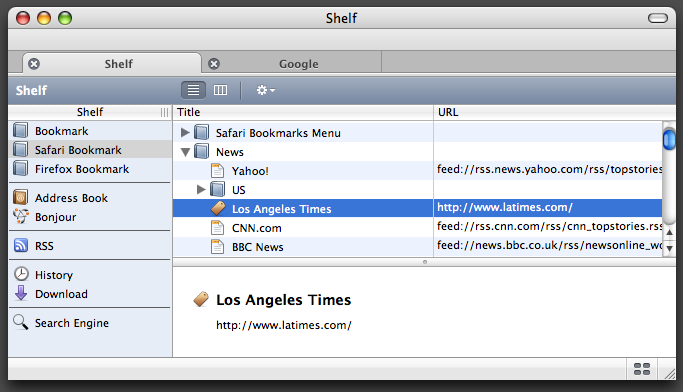
Task: Show History in the sidebar
Action: point(90,275)
